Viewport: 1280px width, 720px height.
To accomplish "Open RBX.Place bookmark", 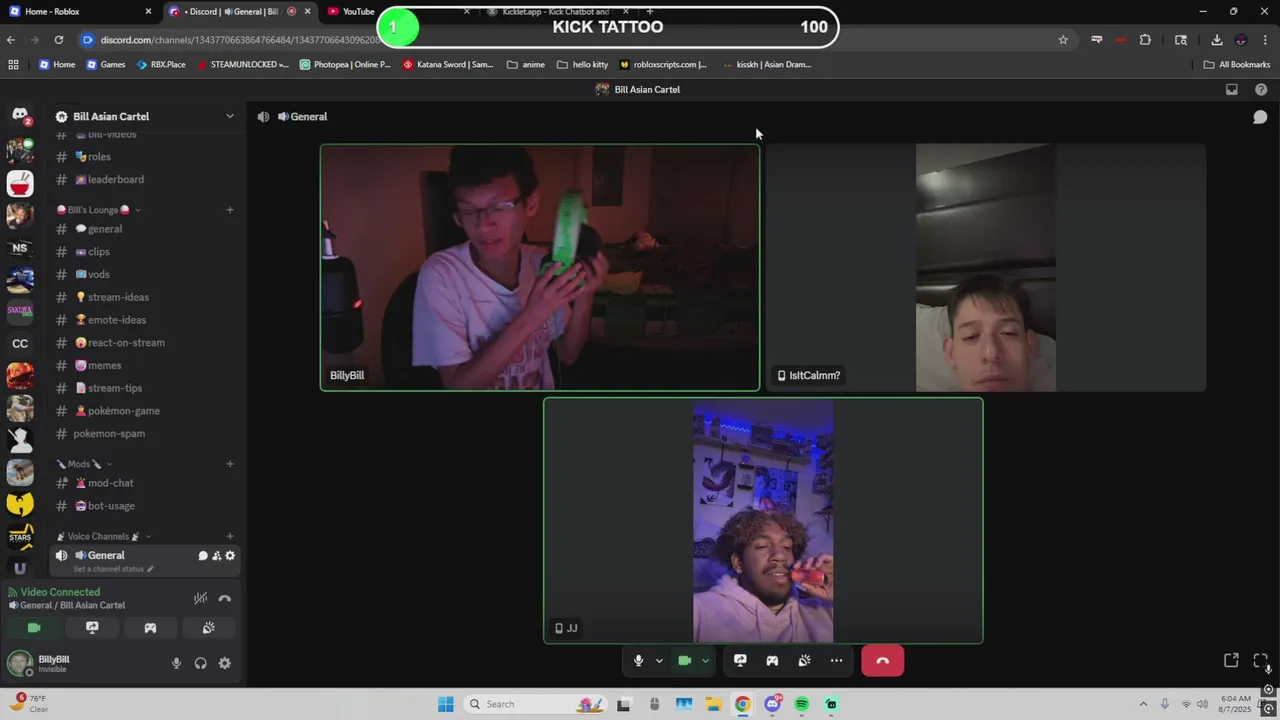I will [160, 64].
